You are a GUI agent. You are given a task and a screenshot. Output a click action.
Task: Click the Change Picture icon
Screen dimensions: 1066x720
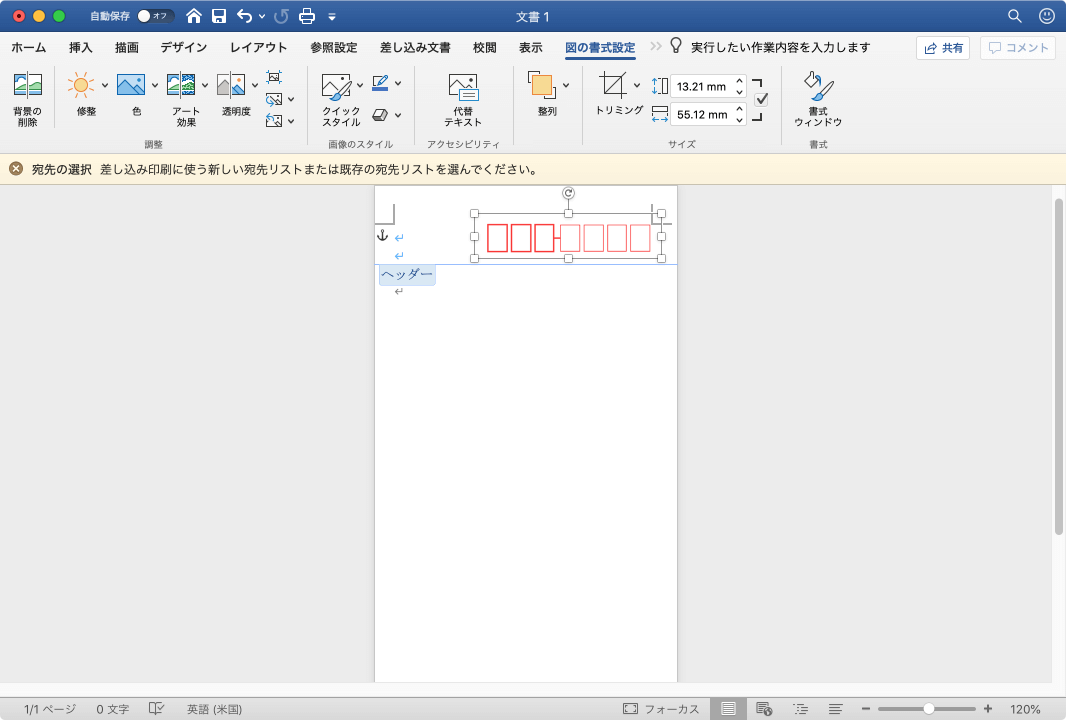[274, 100]
